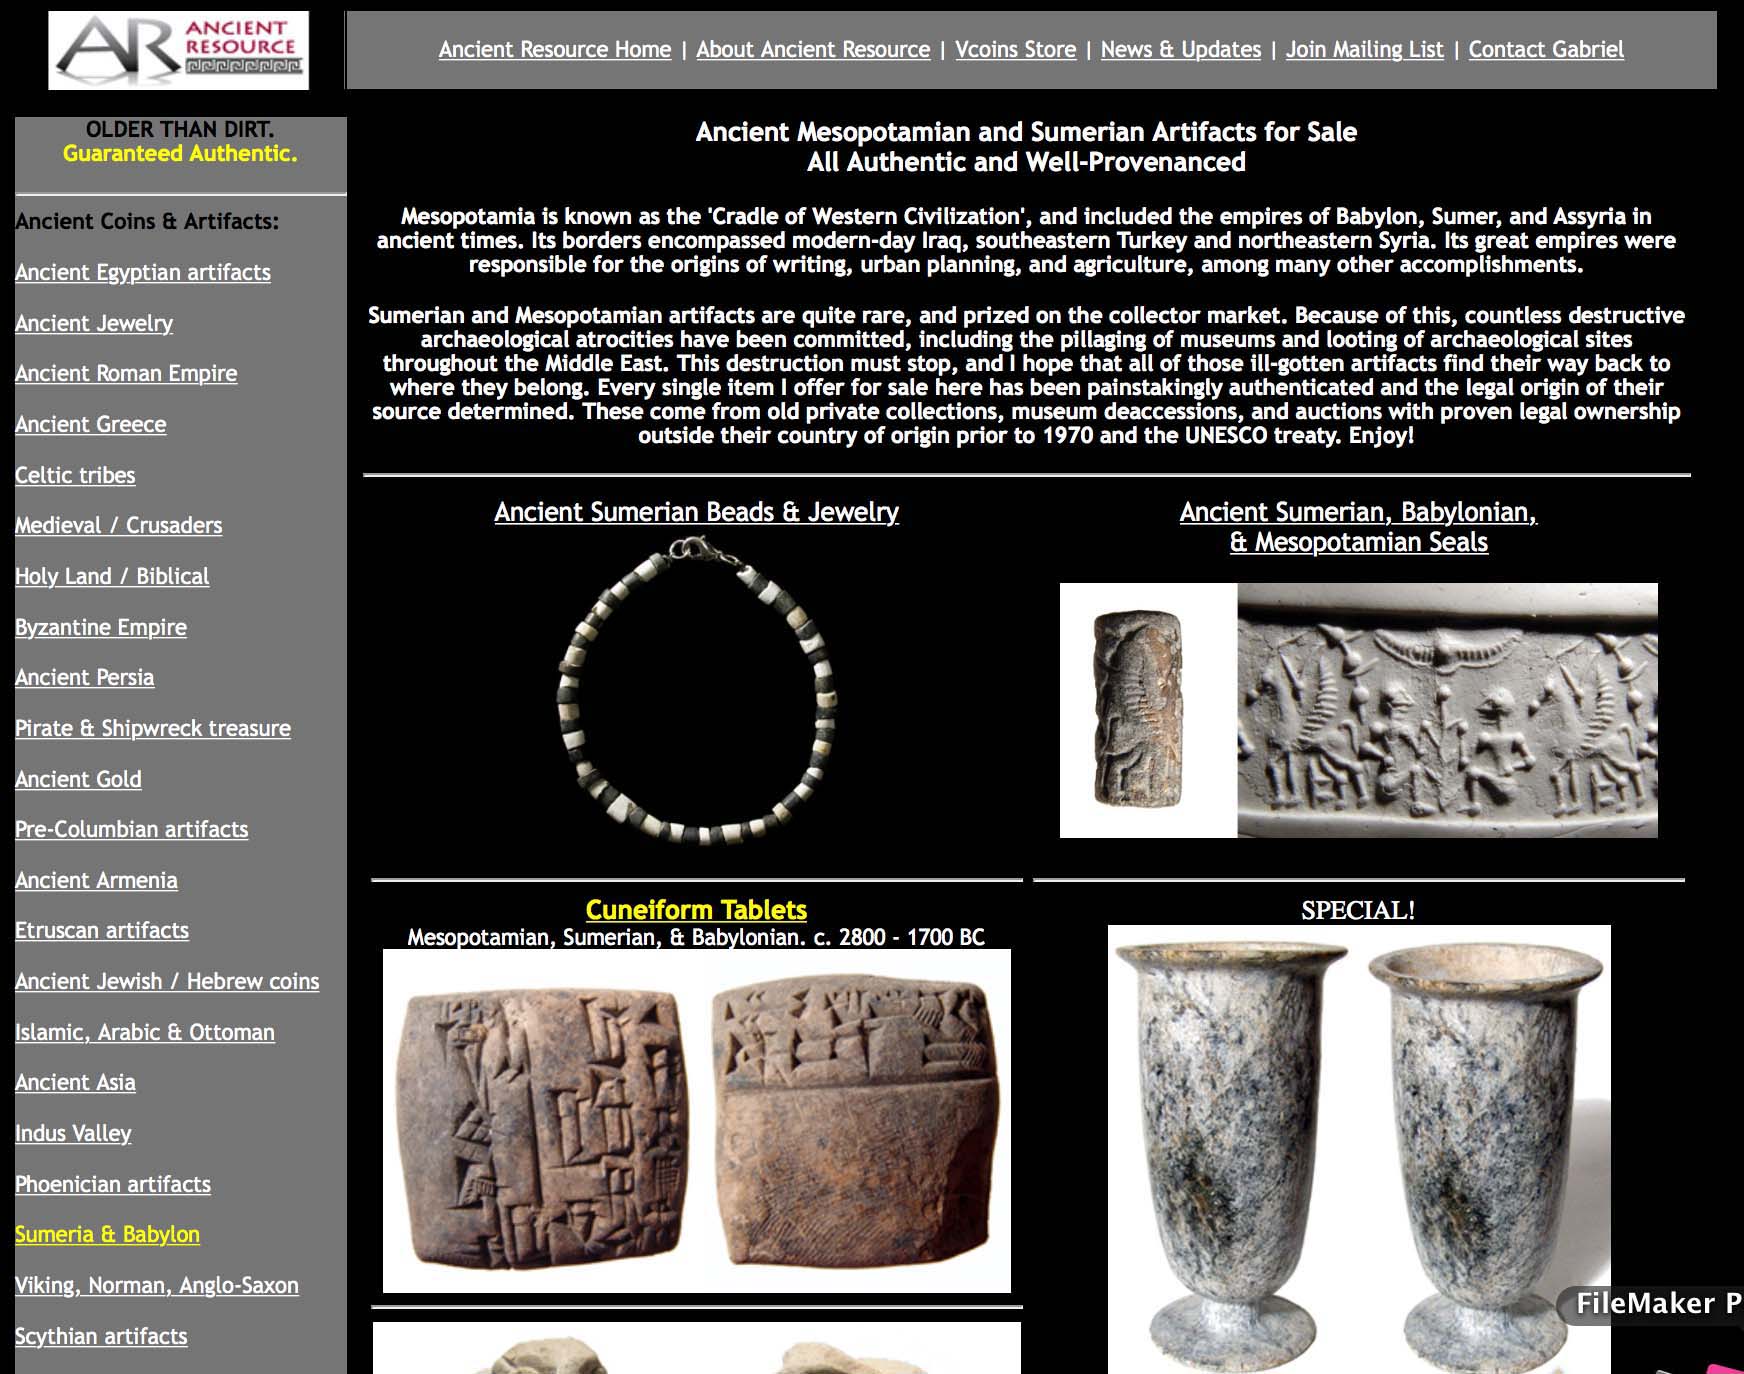Go to Phoenician artifacts page
The width and height of the screenshot is (1744, 1374).
click(113, 1184)
